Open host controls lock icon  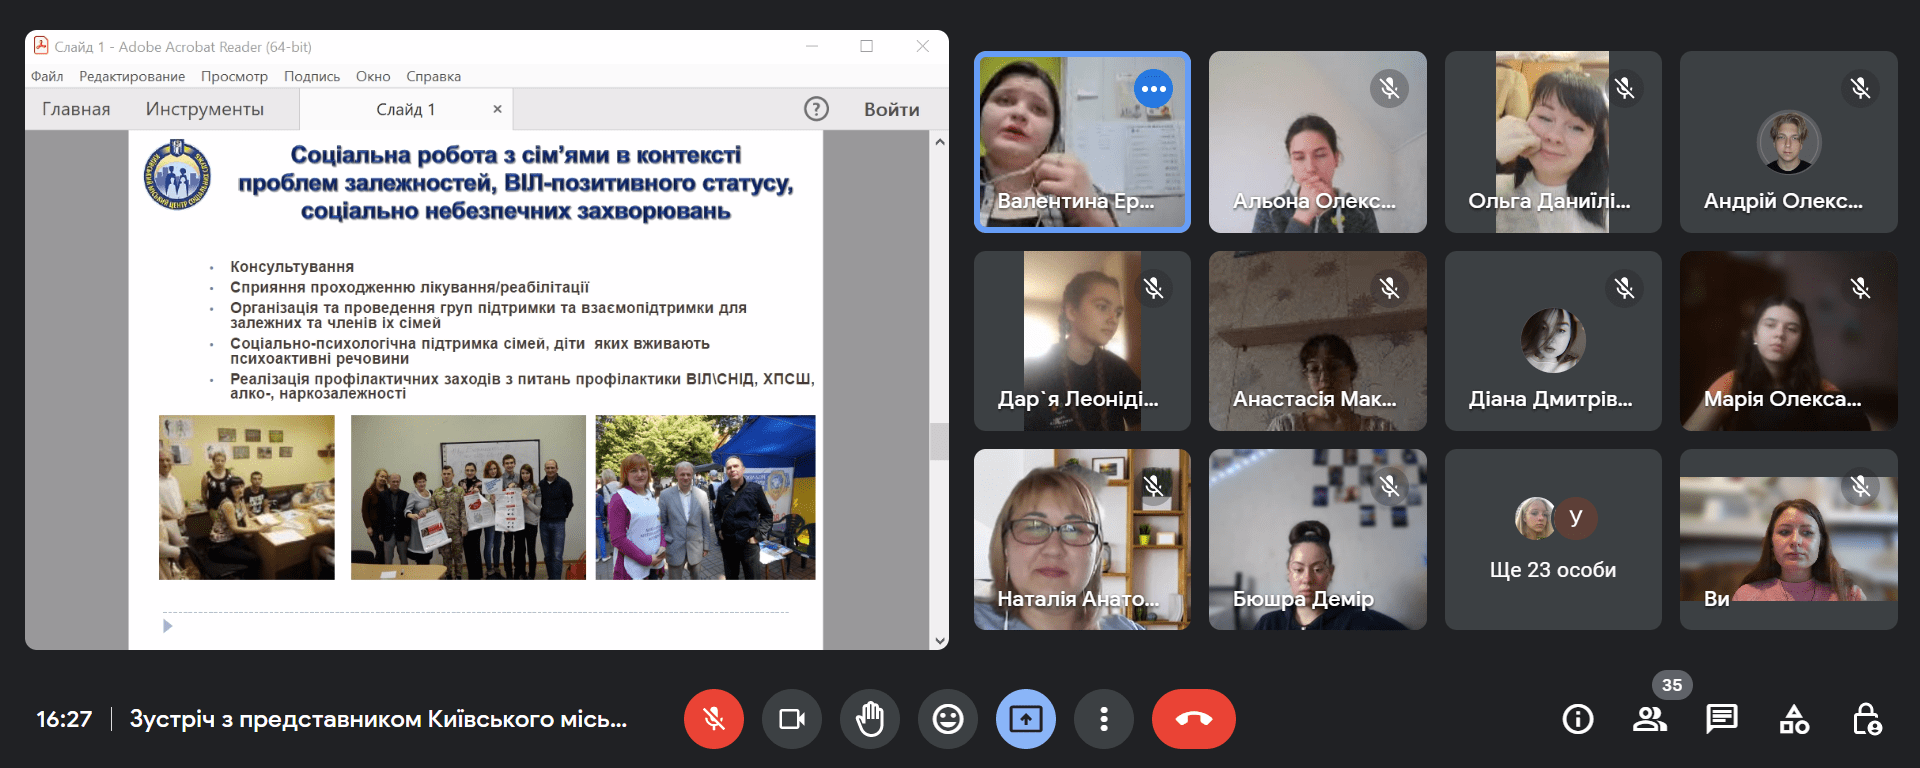coord(1866,719)
